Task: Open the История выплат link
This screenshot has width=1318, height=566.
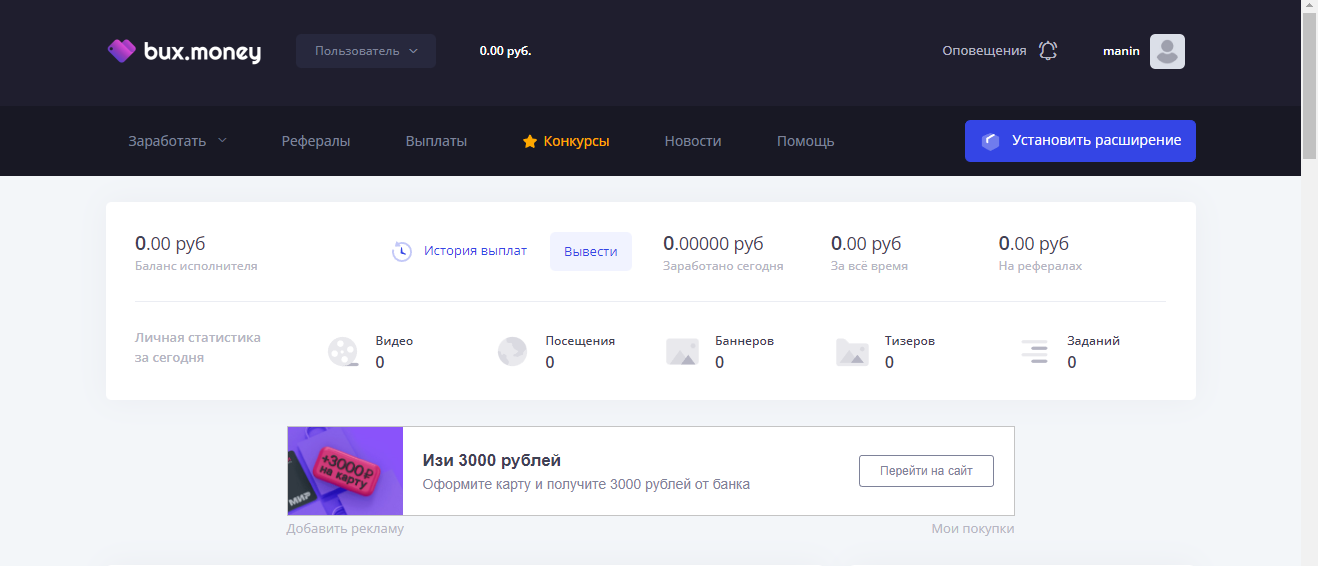Action: pos(475,251)
